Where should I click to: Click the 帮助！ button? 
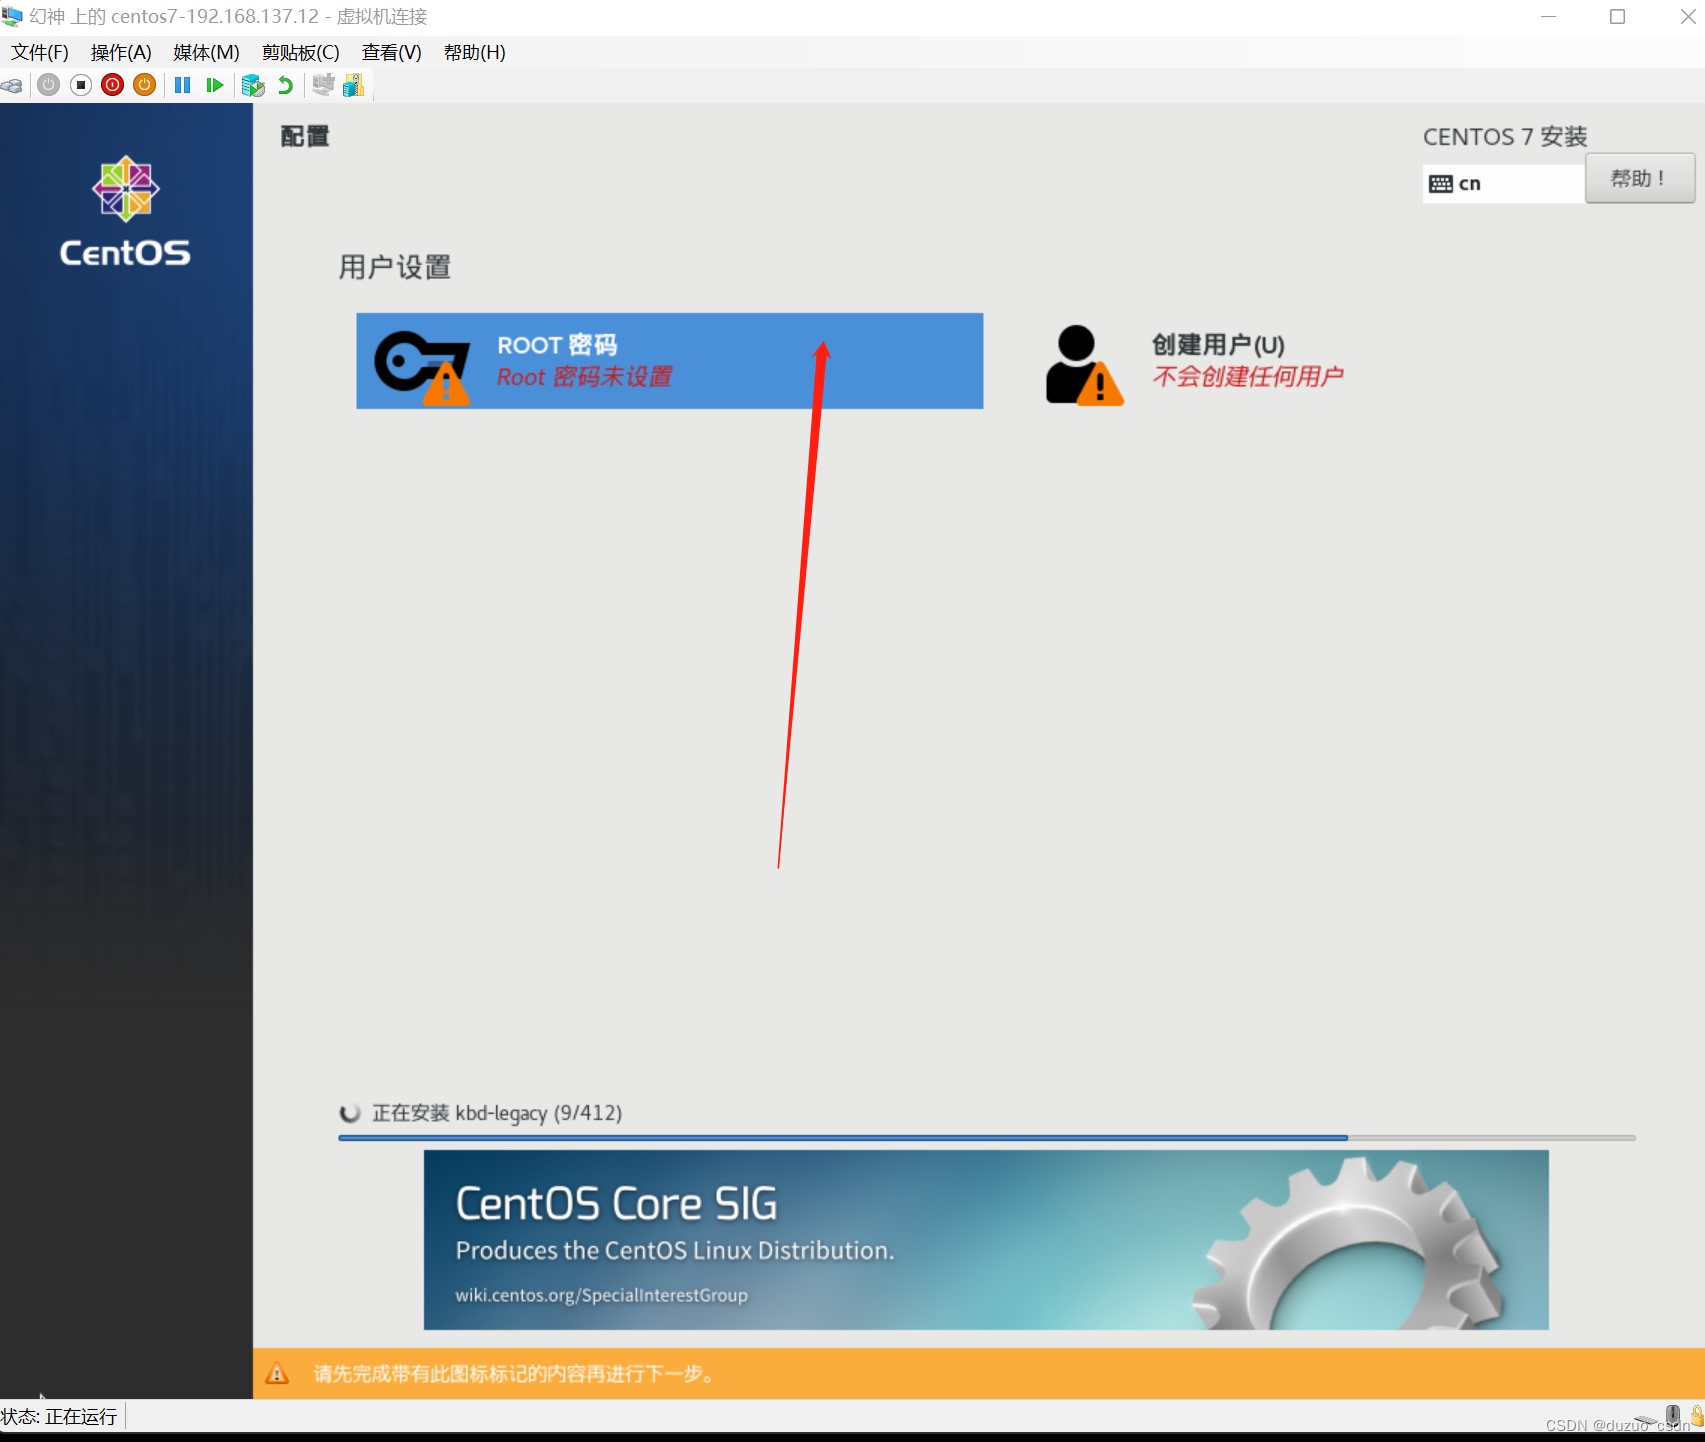1639,179
